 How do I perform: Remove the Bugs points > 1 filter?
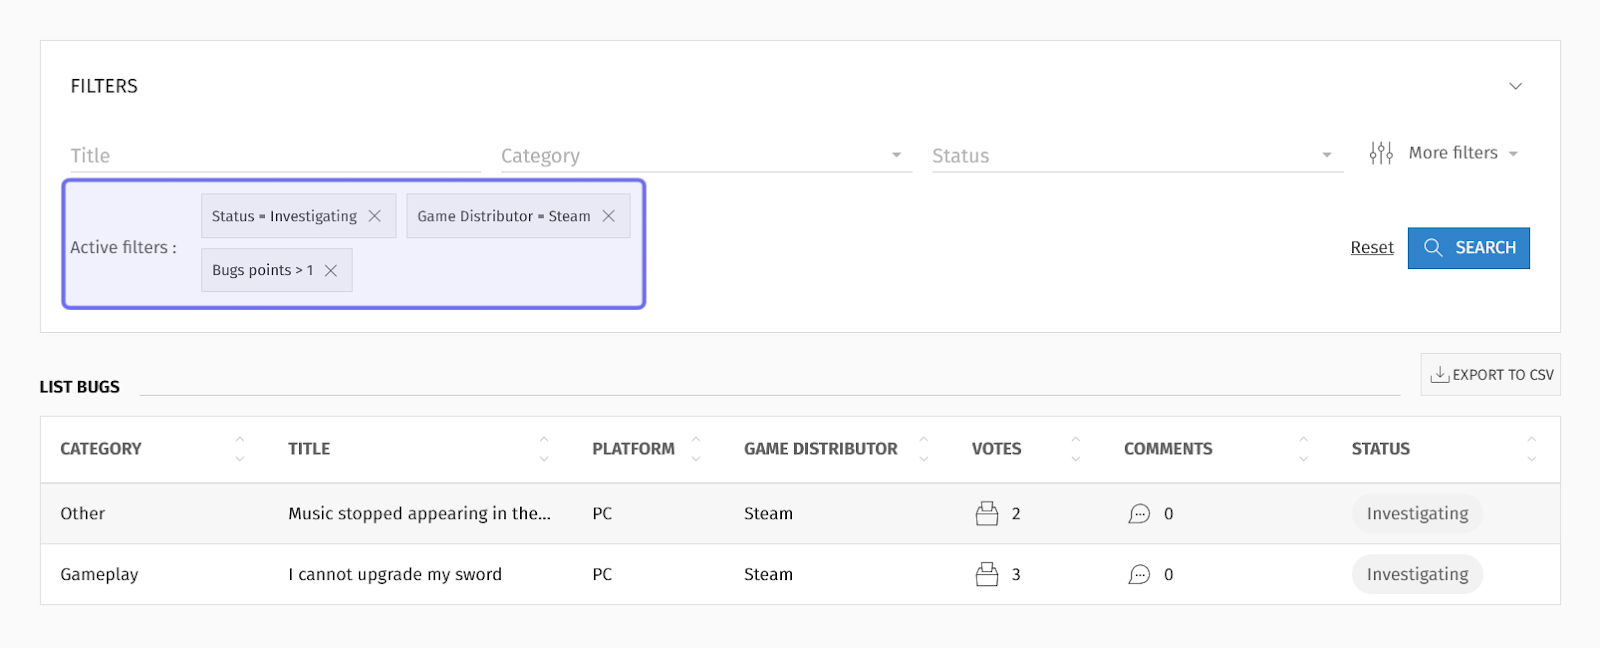[x=331, y=270]
